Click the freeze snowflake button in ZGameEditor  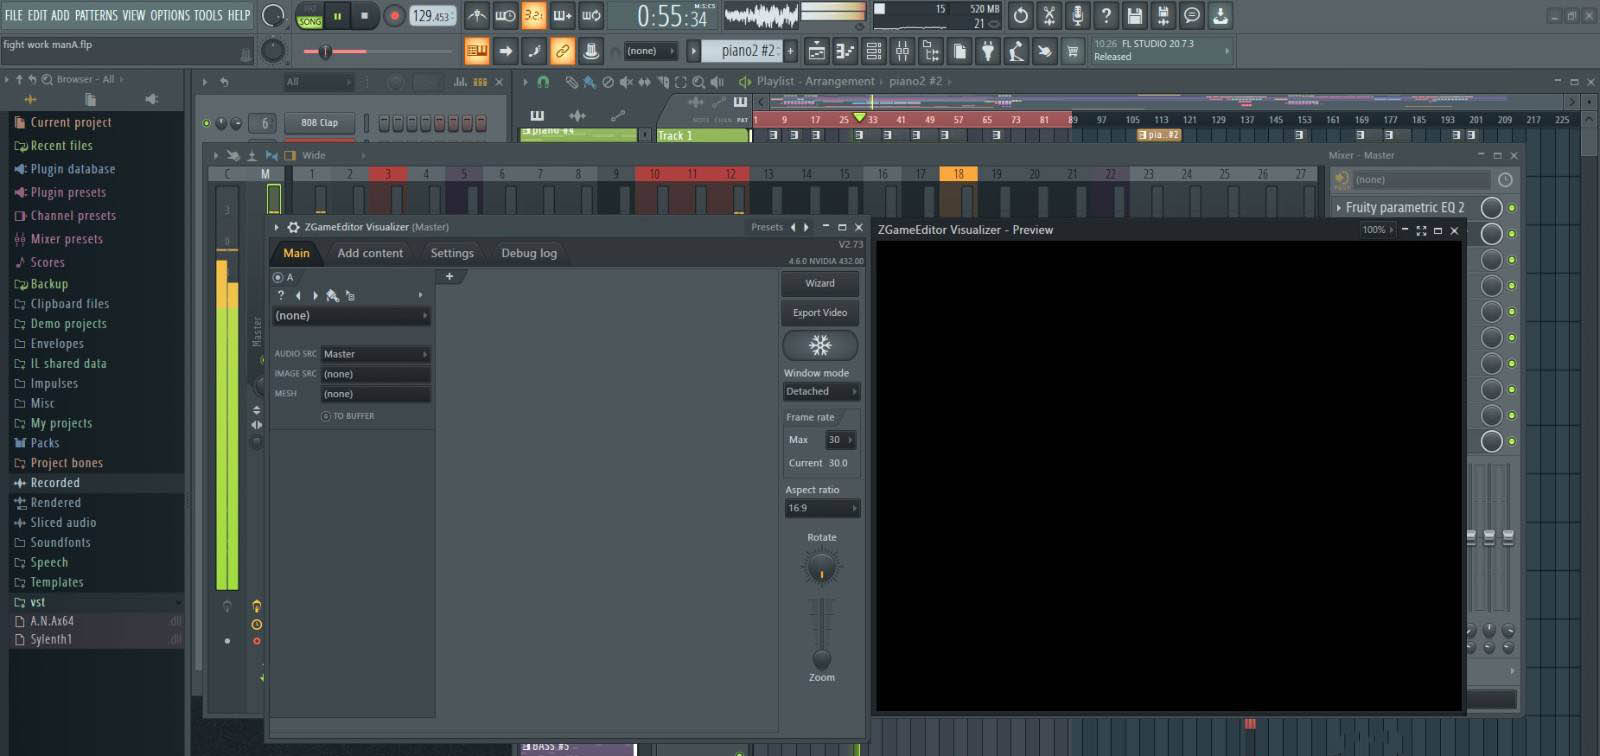820,345
